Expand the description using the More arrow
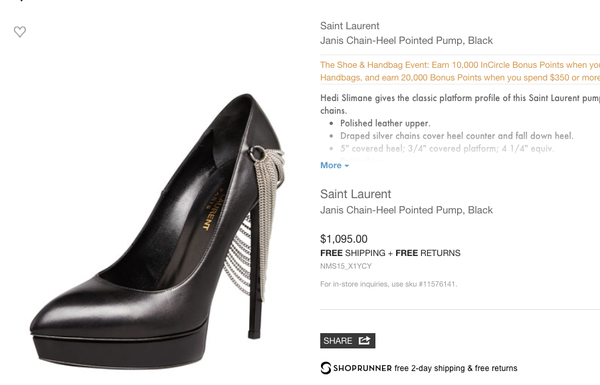600x385 pixels. (x=347, y=166)
